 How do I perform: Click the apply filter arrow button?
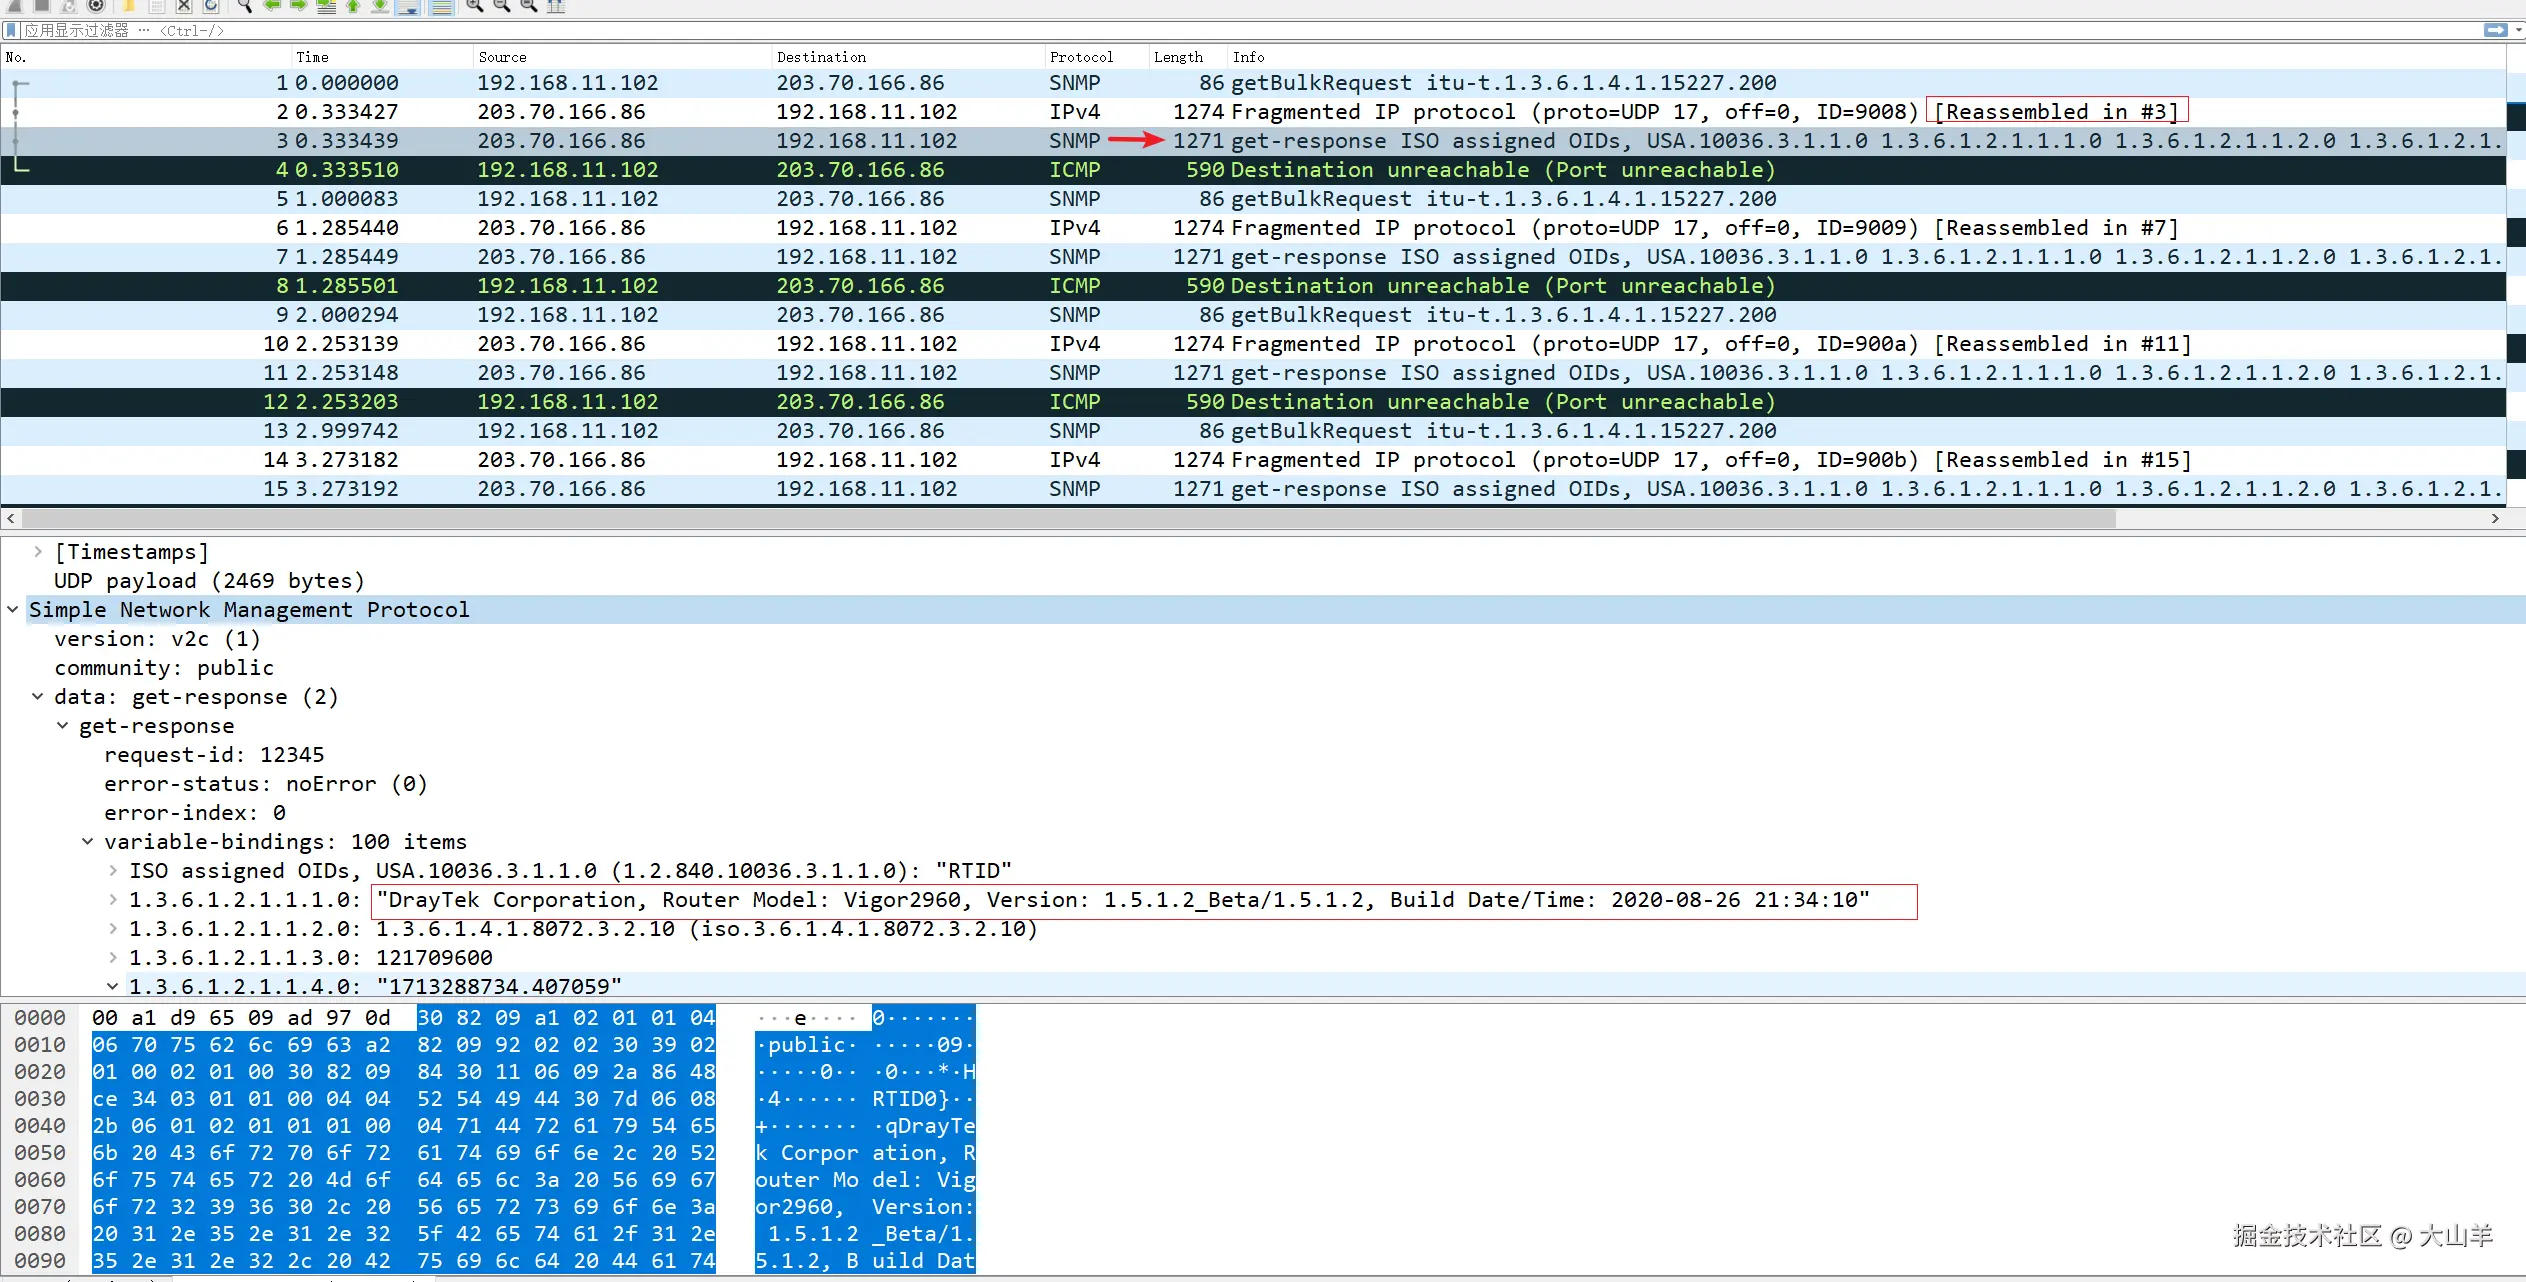coord(2495,30)
